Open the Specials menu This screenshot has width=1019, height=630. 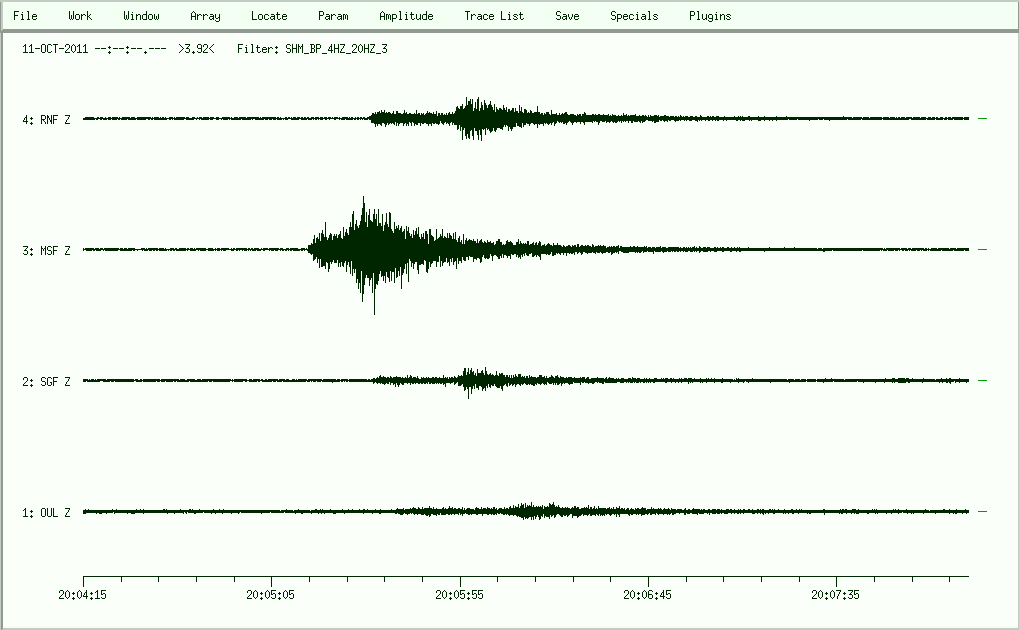[x=634, y=16]
